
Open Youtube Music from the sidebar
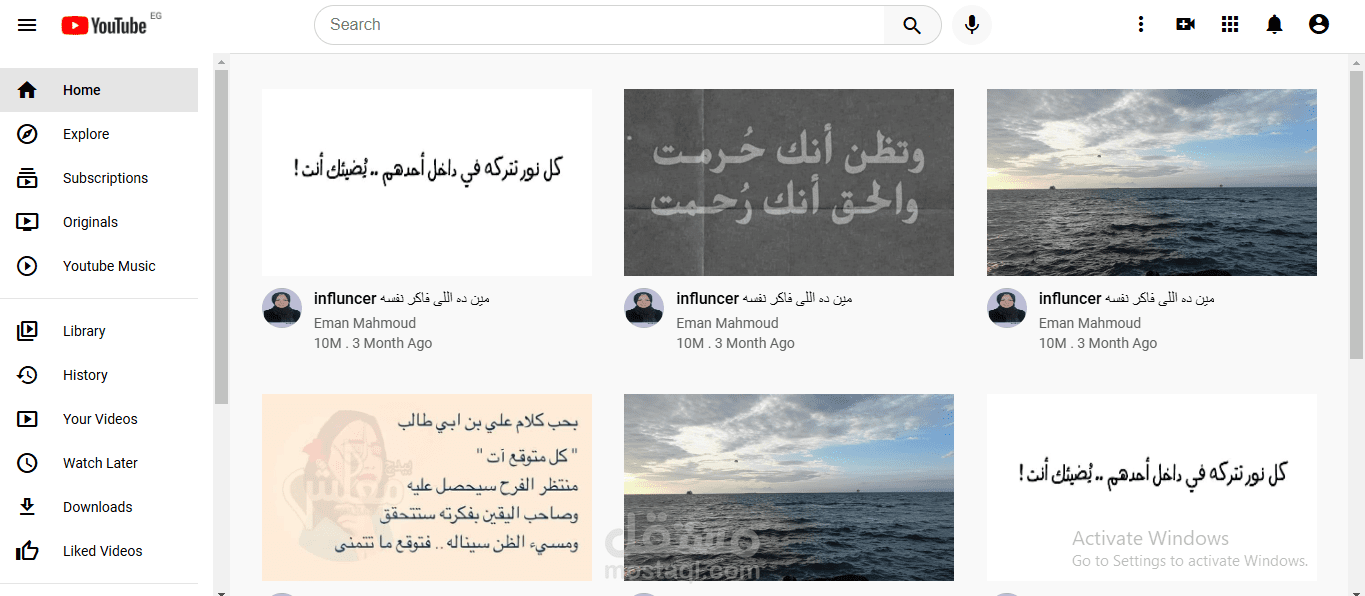click(x=28, y=266)
